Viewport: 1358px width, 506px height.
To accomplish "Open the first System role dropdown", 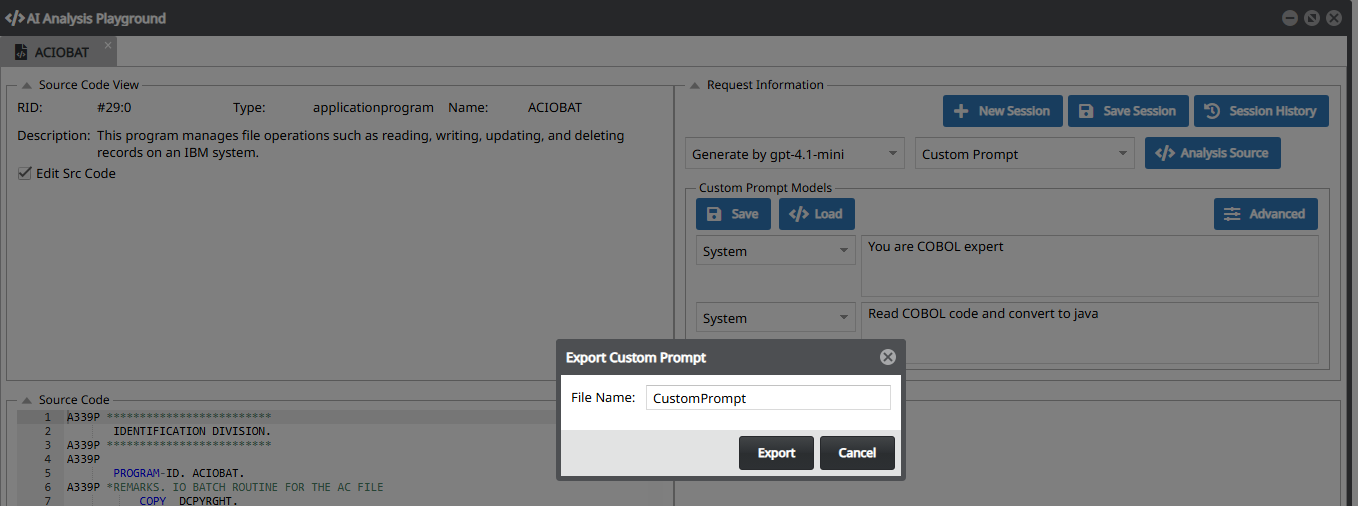I will point(775,252).
